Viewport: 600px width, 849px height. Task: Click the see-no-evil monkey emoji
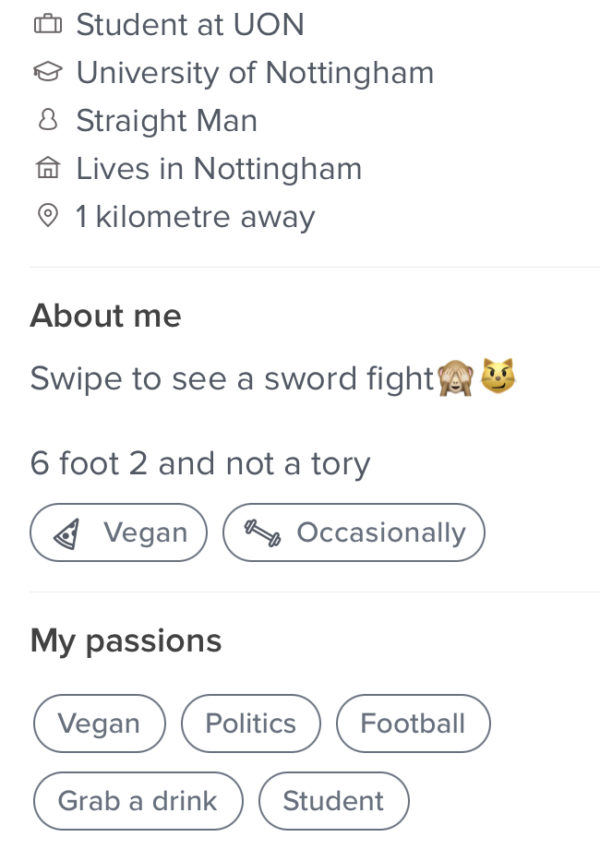(x=455, y=378)
